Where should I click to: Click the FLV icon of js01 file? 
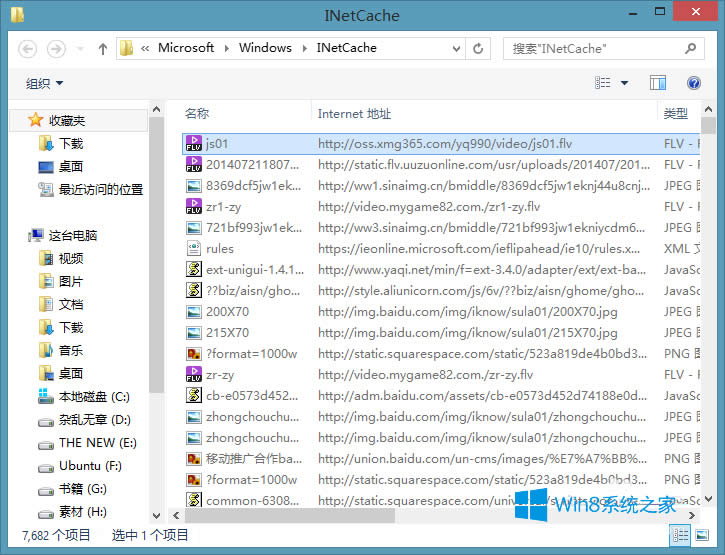[x=194, y=144]
